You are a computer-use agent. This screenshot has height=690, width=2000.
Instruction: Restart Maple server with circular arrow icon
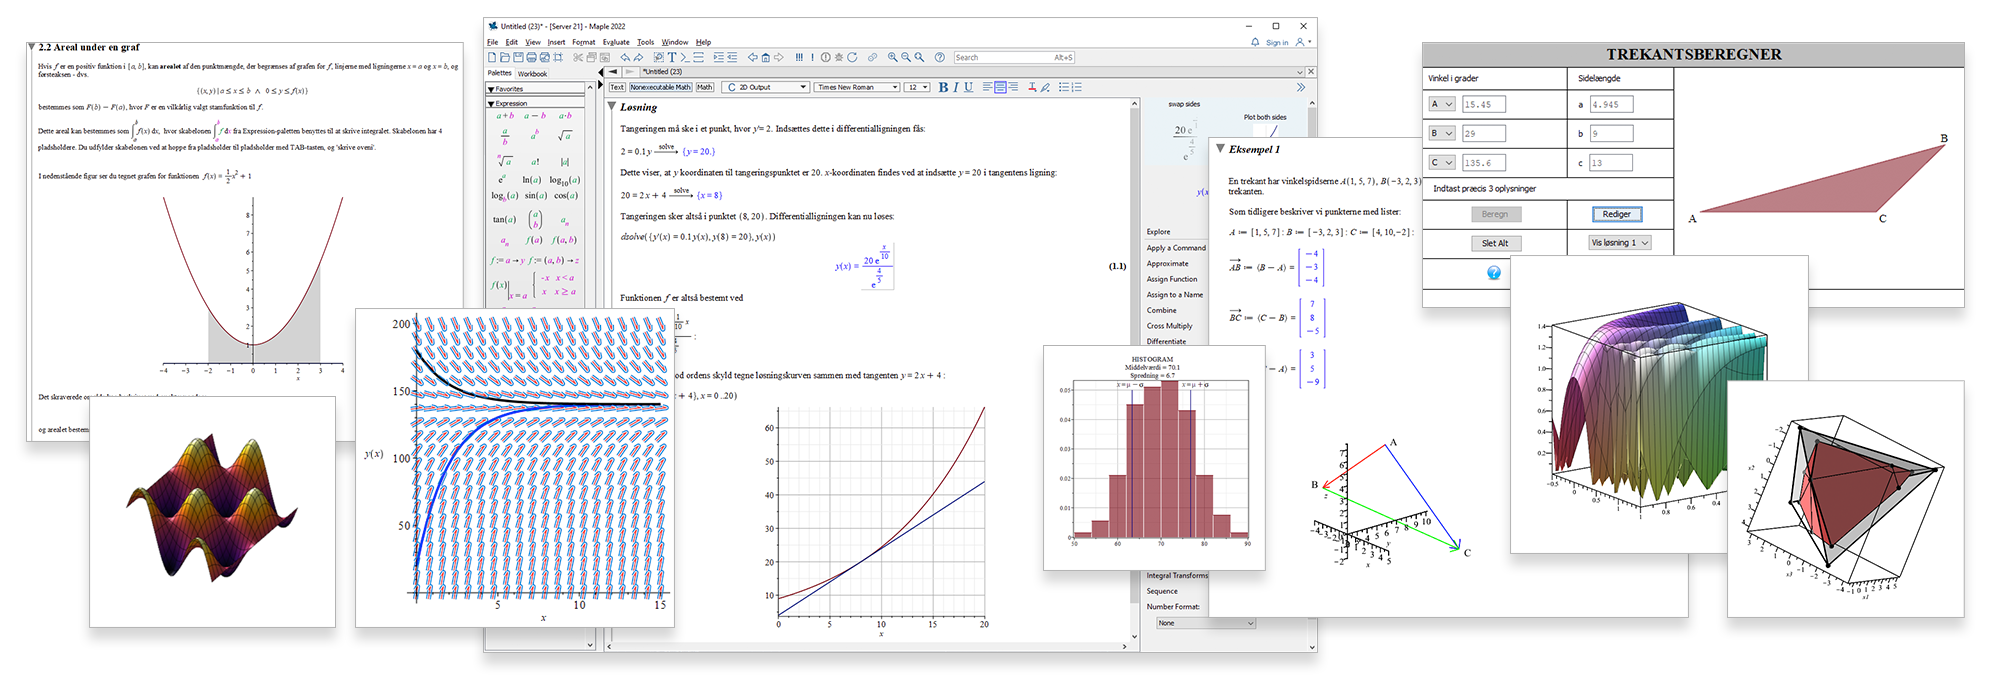coord(852,57)
